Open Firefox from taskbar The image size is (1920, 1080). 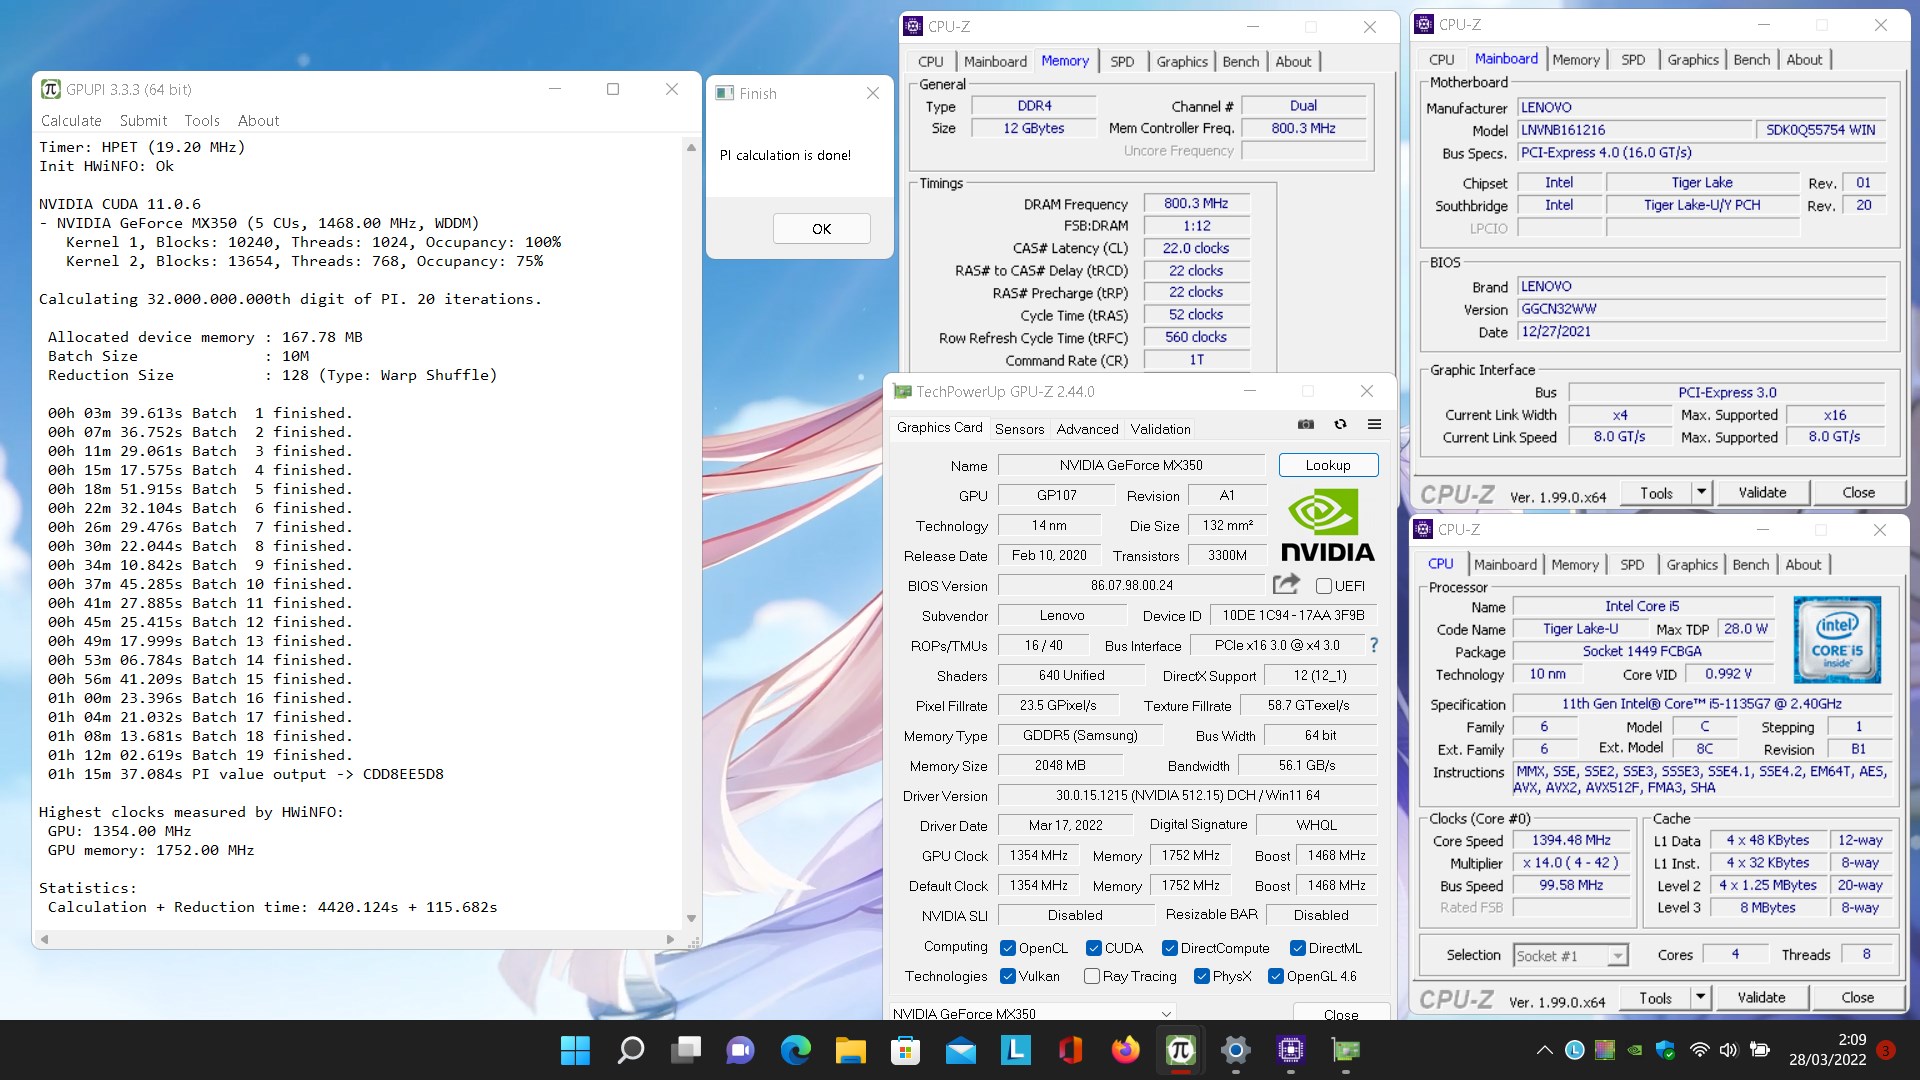pyautogui.click(x=1126, y=1050)
